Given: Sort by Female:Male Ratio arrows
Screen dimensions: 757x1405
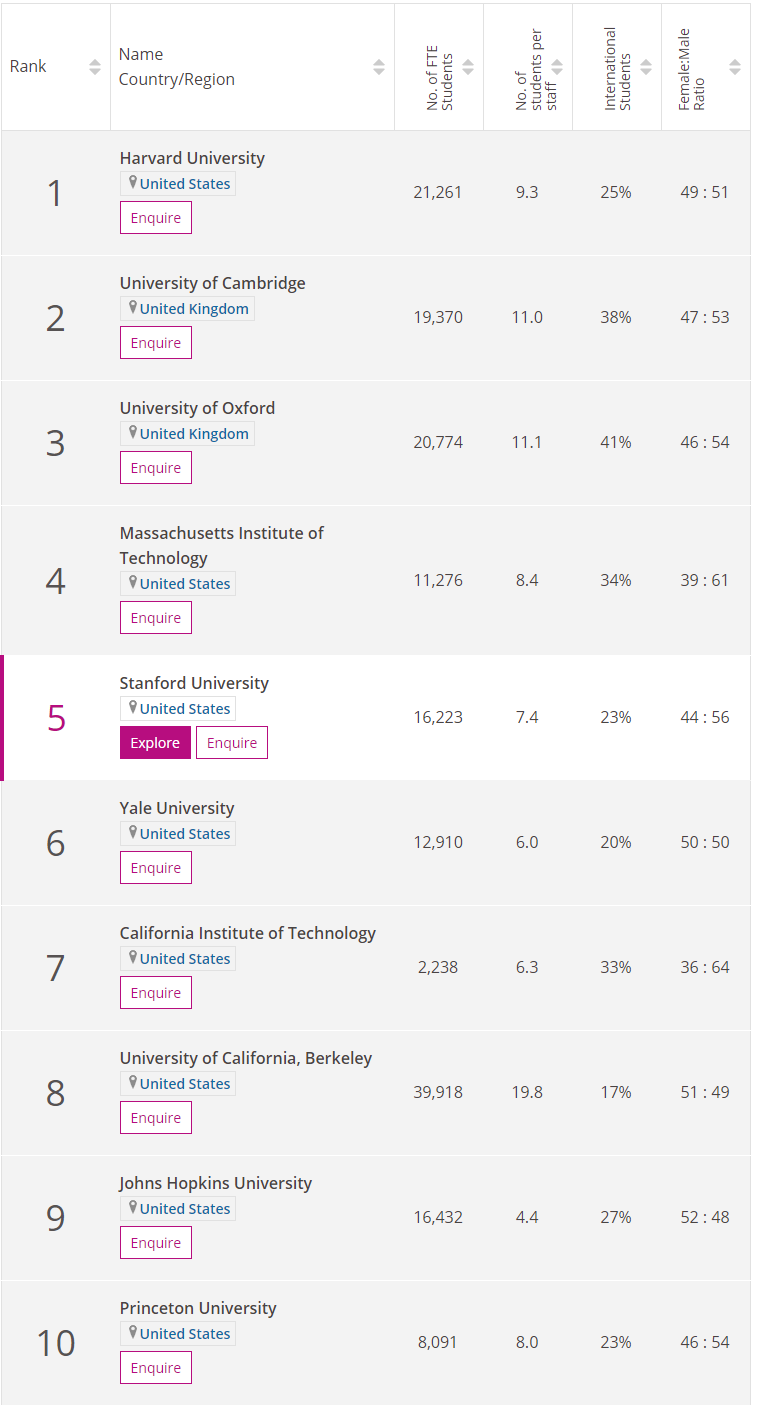Looking at the screenshot, I should point(735,67).
